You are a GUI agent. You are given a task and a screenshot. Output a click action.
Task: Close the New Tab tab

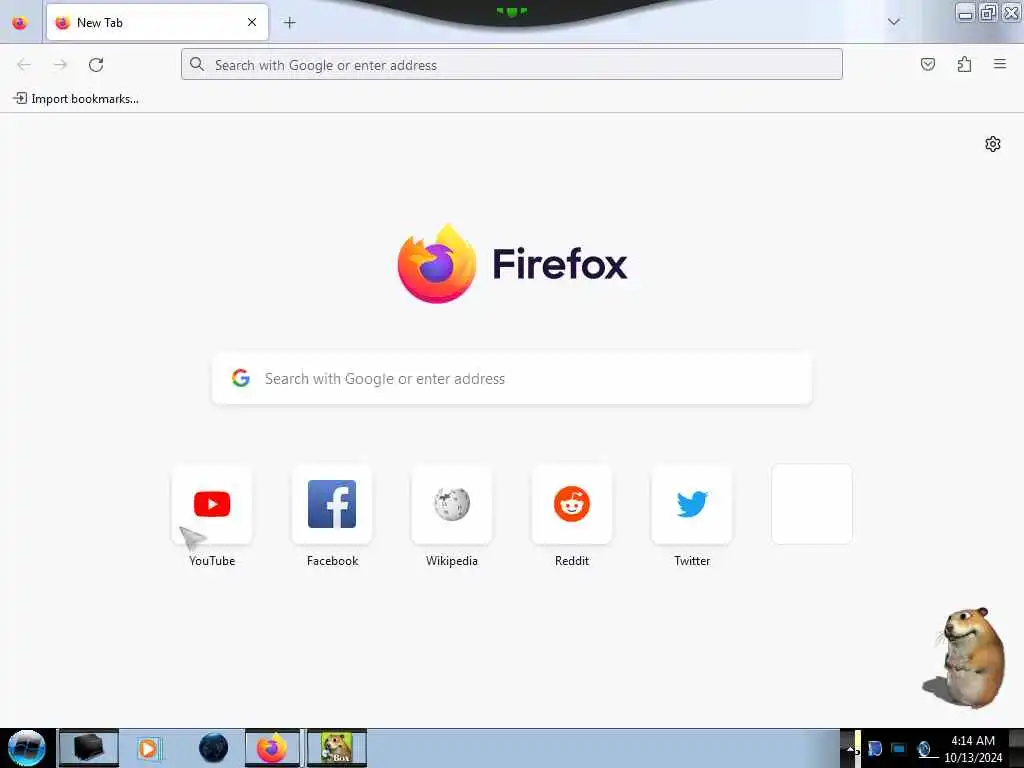tap(251, 22)
